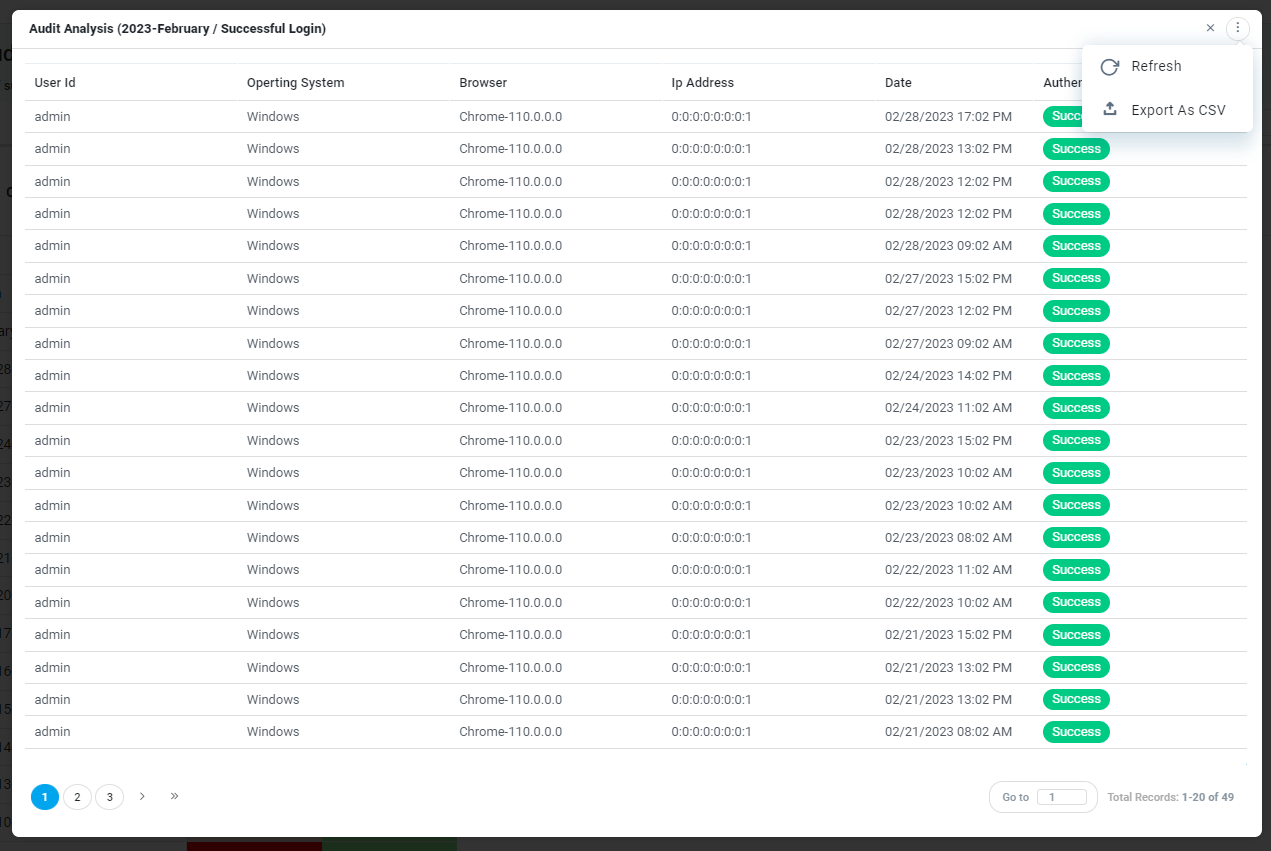The height and width of the screenshot is (851, 1271).
Task: Select the Refresh menu option
Action: pos(1156,67)
